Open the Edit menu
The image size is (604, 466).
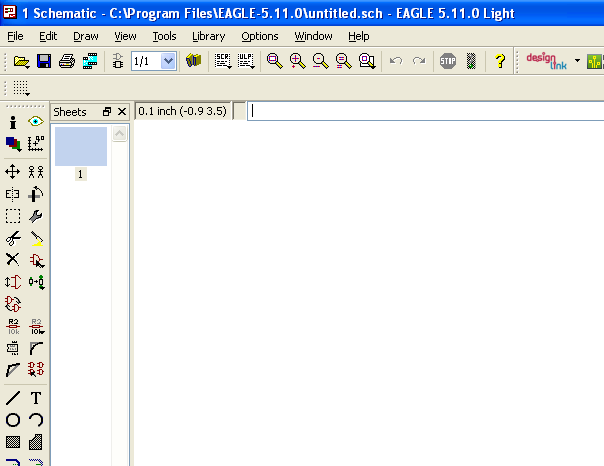point(48,36)
